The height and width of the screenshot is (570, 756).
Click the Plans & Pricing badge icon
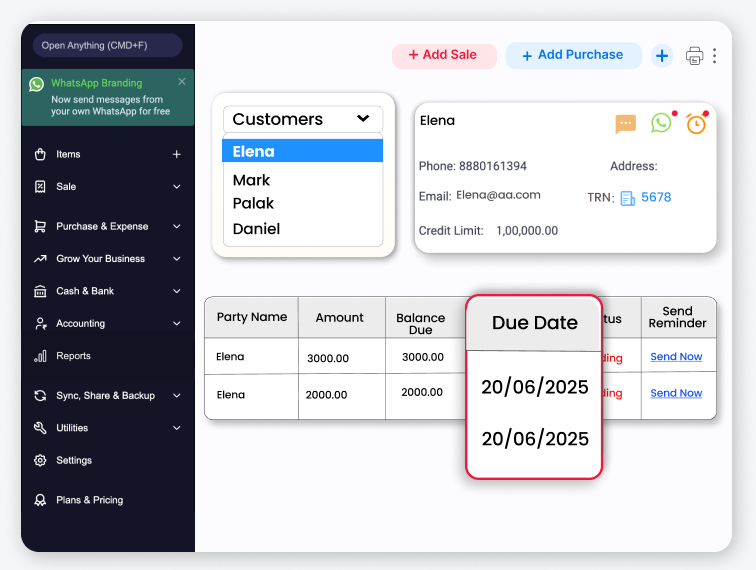[40, 500]
